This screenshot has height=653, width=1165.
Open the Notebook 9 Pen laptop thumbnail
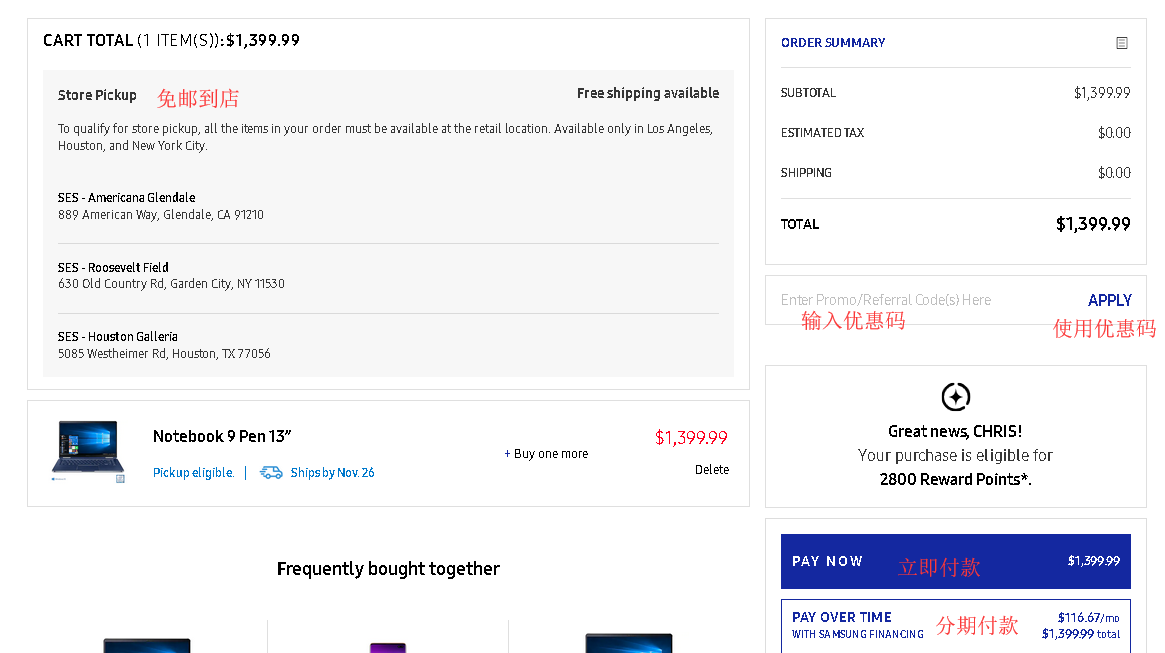(x=89, y=452)
